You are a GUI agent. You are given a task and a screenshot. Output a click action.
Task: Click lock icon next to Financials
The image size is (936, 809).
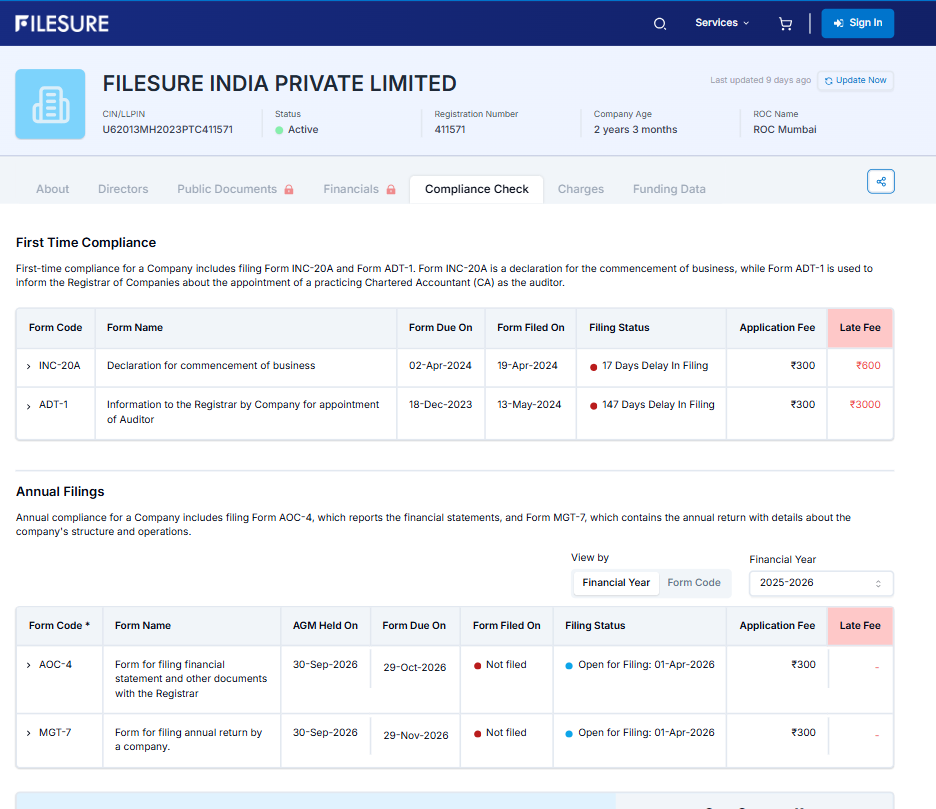(x=391, y=190)
